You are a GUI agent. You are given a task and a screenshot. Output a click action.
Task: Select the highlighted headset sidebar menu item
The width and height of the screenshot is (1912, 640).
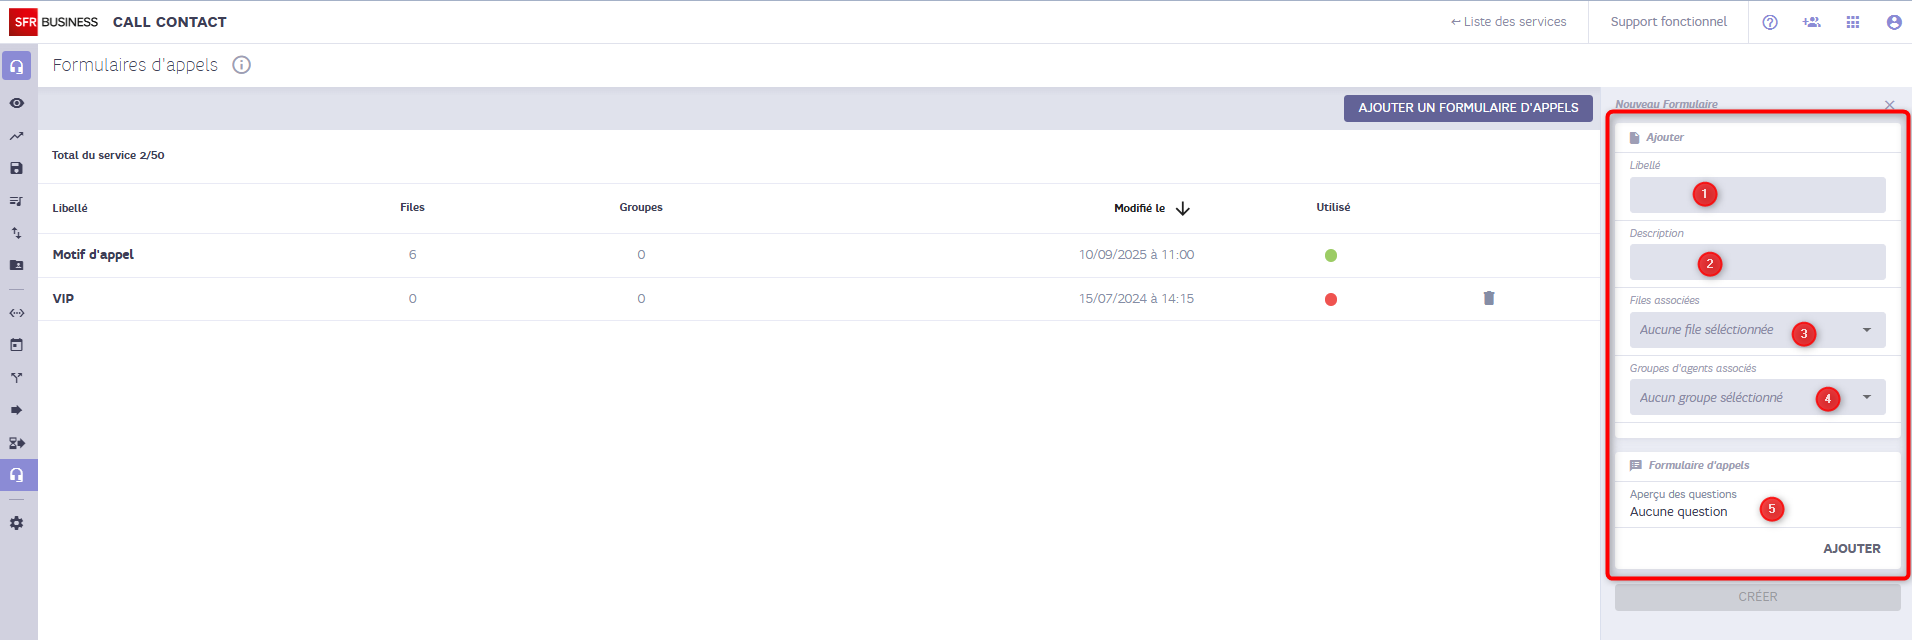17,475
